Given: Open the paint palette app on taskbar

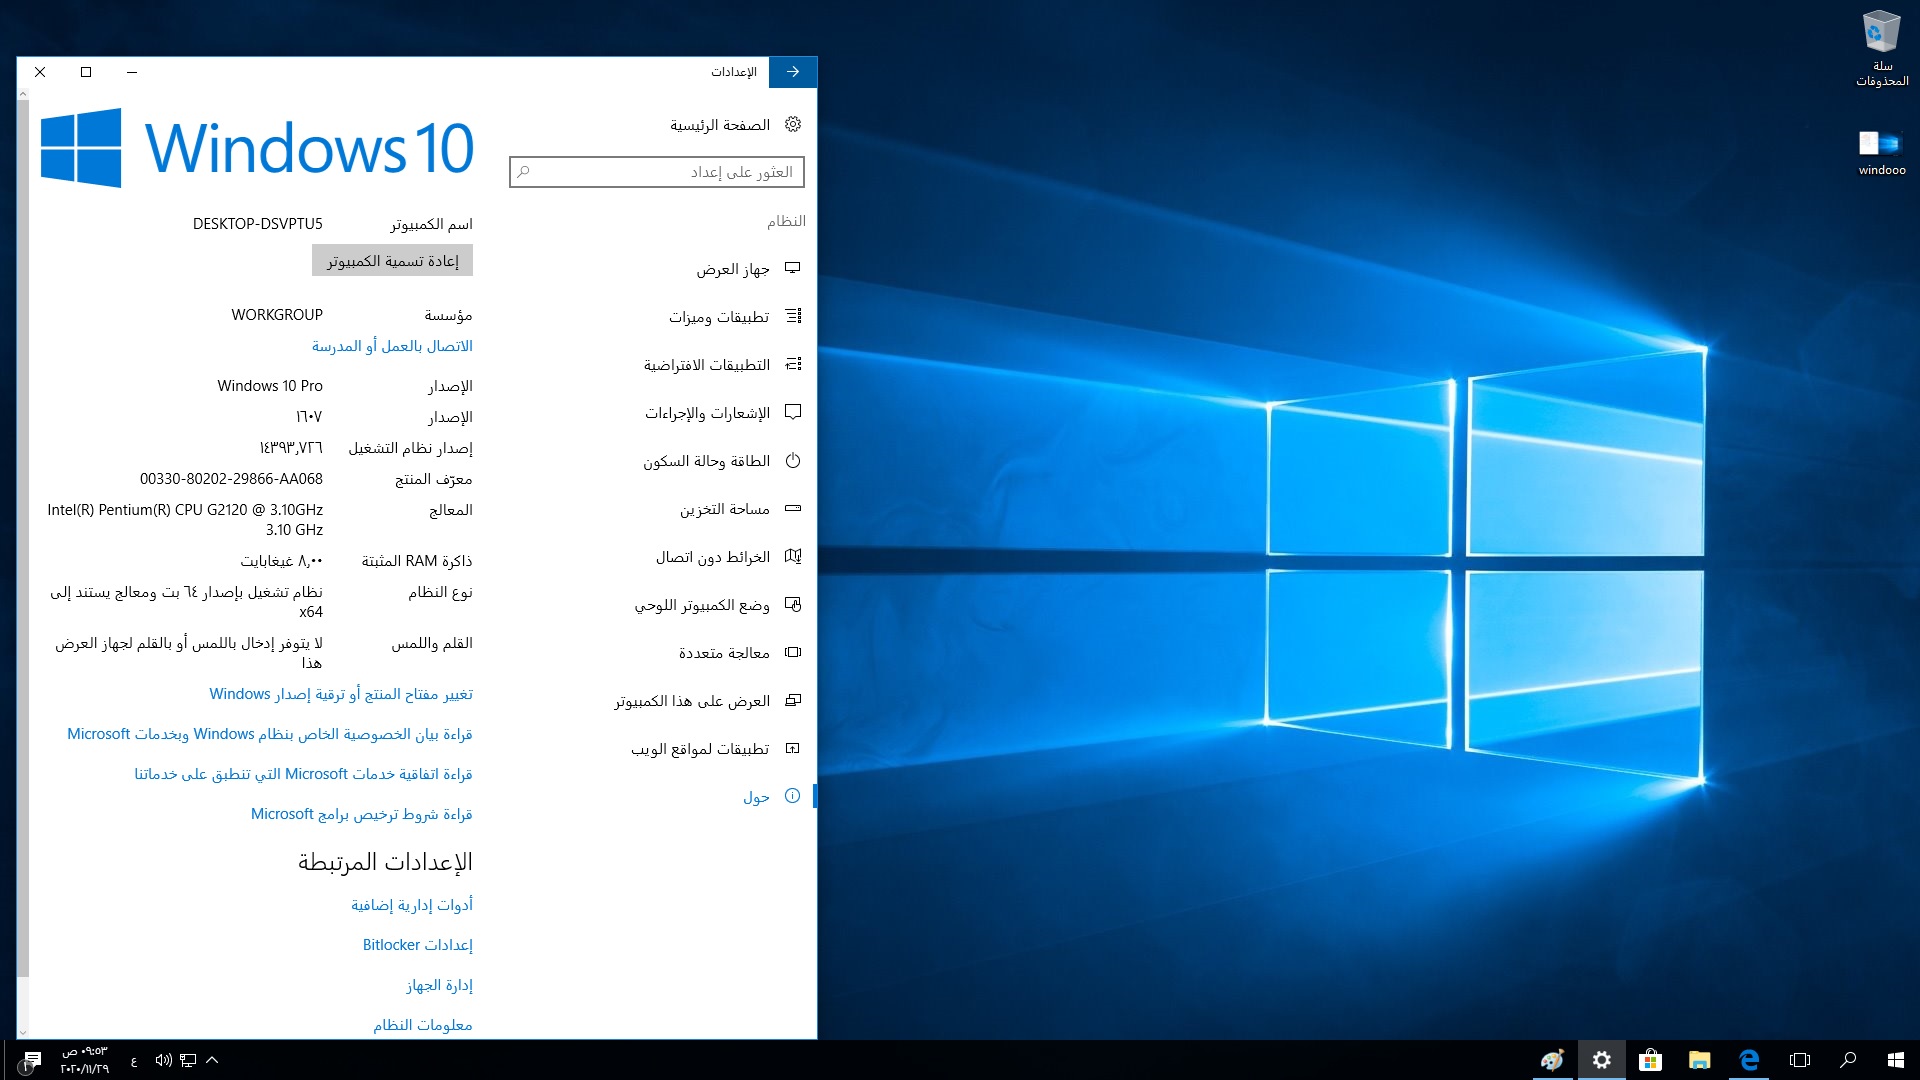Looking at the screenshot, I should 1552,1060.
